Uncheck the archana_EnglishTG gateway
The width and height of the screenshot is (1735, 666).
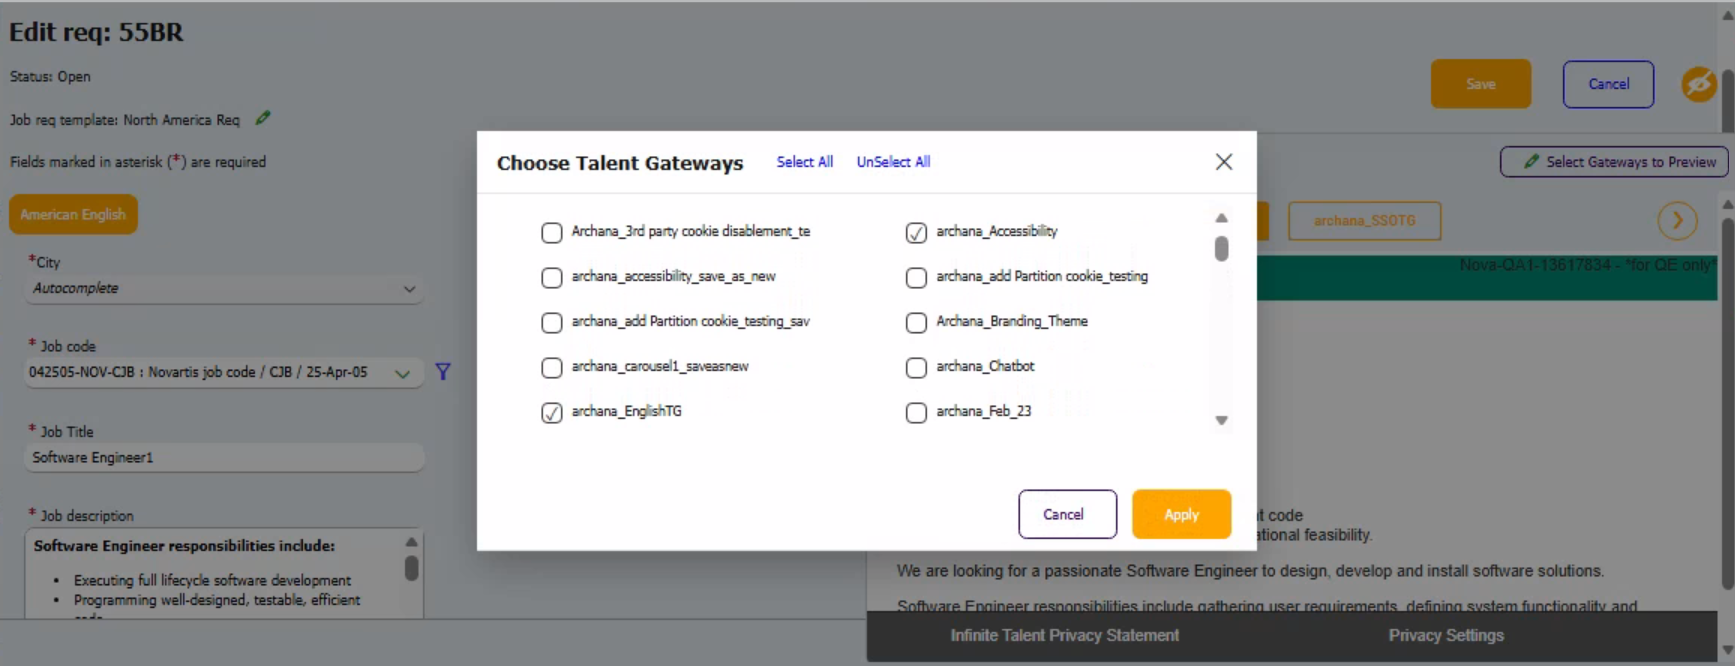coord(552,413)
